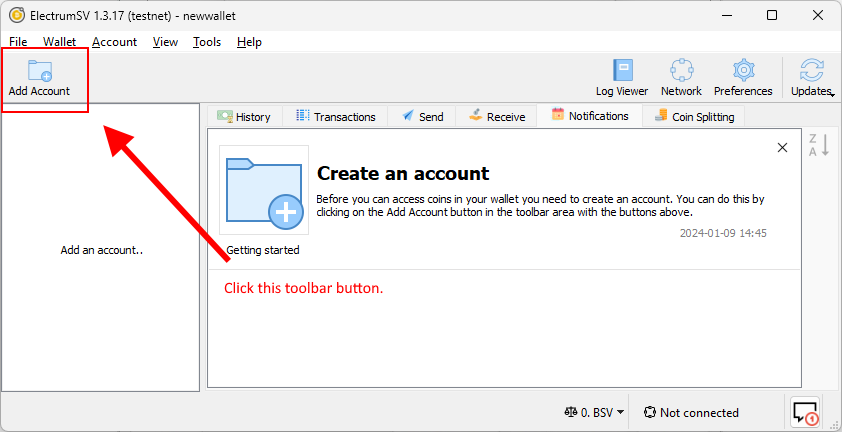Viewport: 842px width, 432px height.
Task: Click the Getting started folder icon
Action: 264,190
